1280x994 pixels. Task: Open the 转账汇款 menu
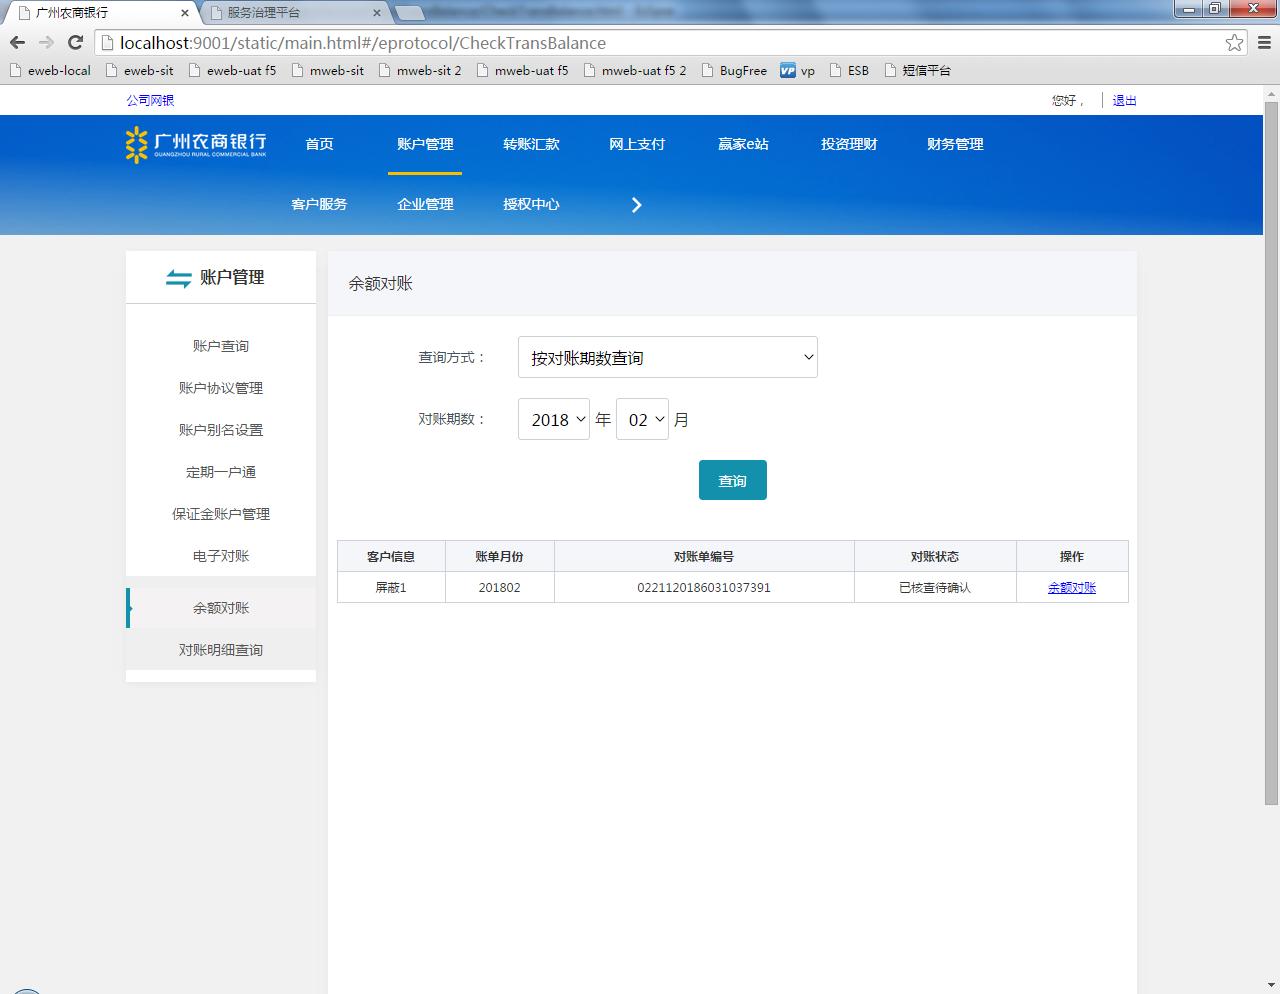(x=531, y=144)
